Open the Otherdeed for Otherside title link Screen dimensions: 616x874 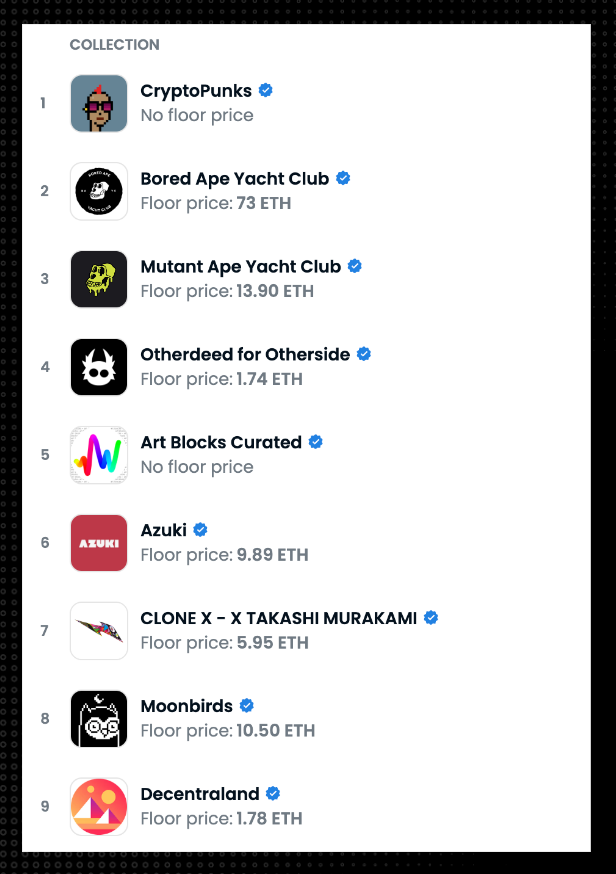[245, 355]
